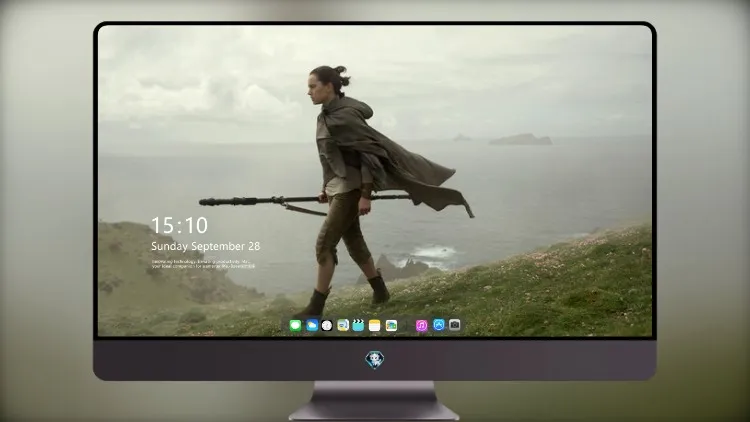
Task: Open the Photos gallery dock icon
Action: 391,326
